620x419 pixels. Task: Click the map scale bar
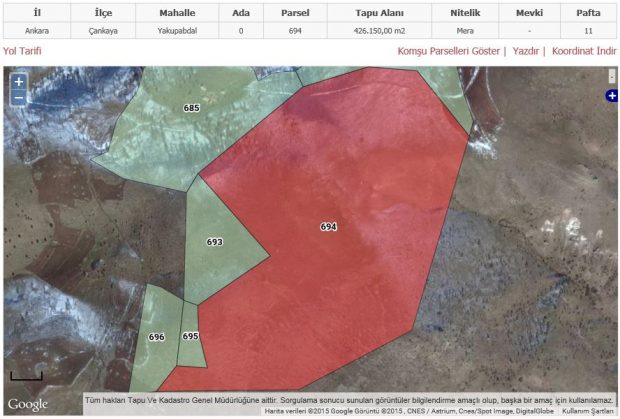pyautogui.click(x=26, y=378)
